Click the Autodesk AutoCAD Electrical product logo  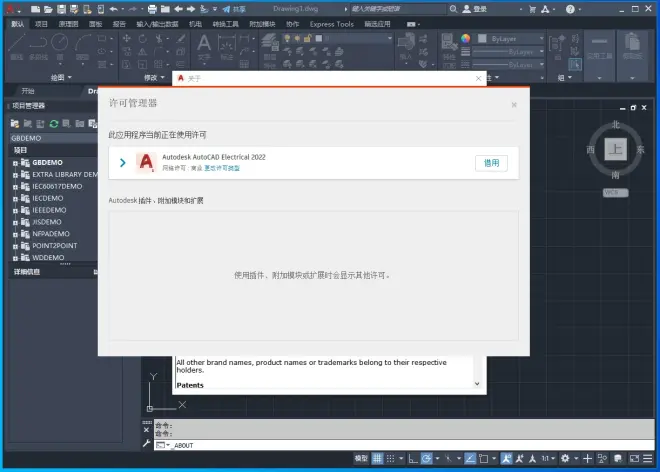point(146,163)
